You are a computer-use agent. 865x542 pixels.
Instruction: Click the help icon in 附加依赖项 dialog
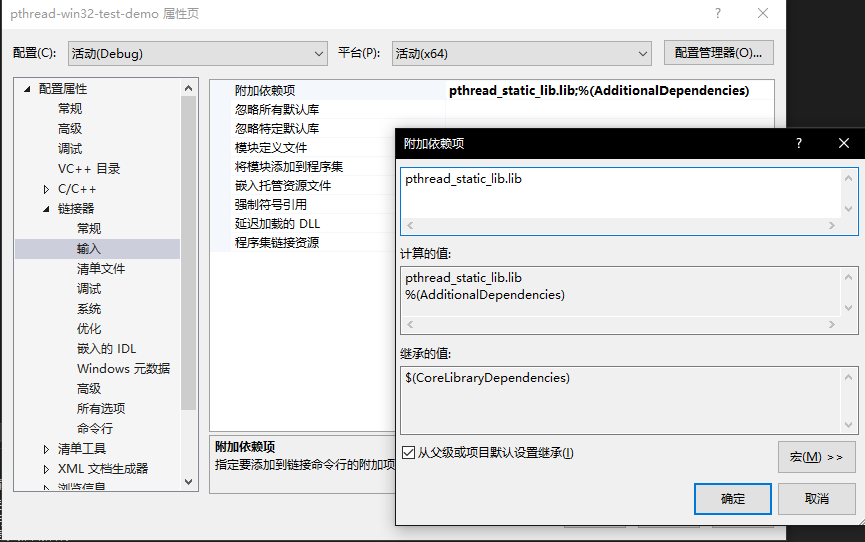799,144
